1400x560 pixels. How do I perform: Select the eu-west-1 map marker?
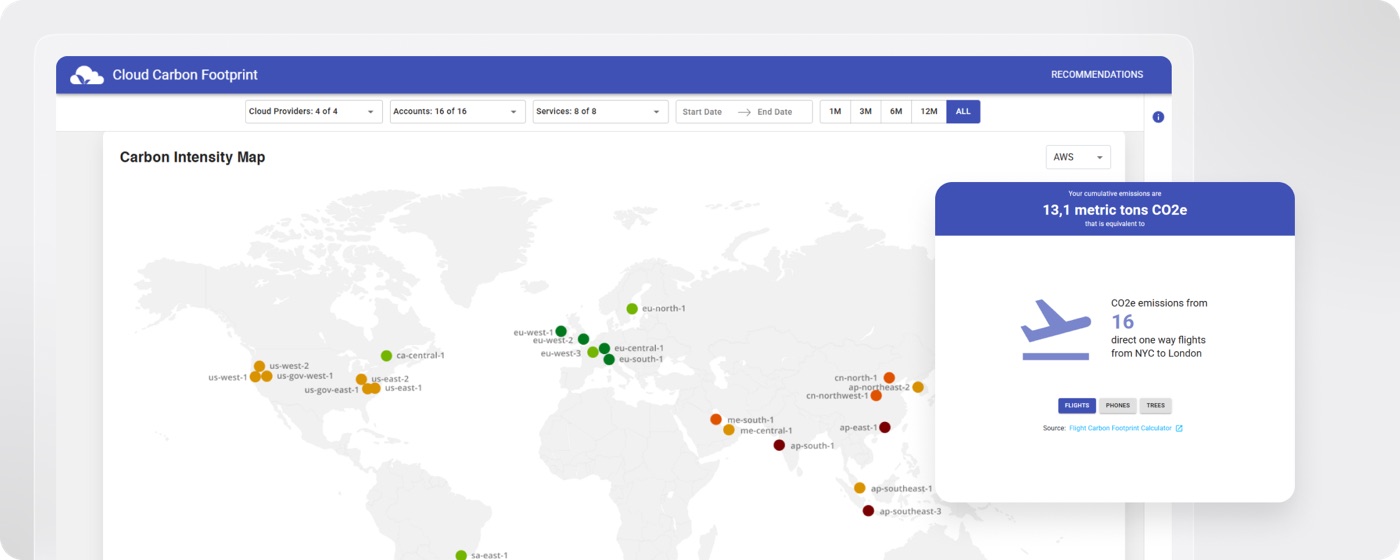[x=561, y=331]
